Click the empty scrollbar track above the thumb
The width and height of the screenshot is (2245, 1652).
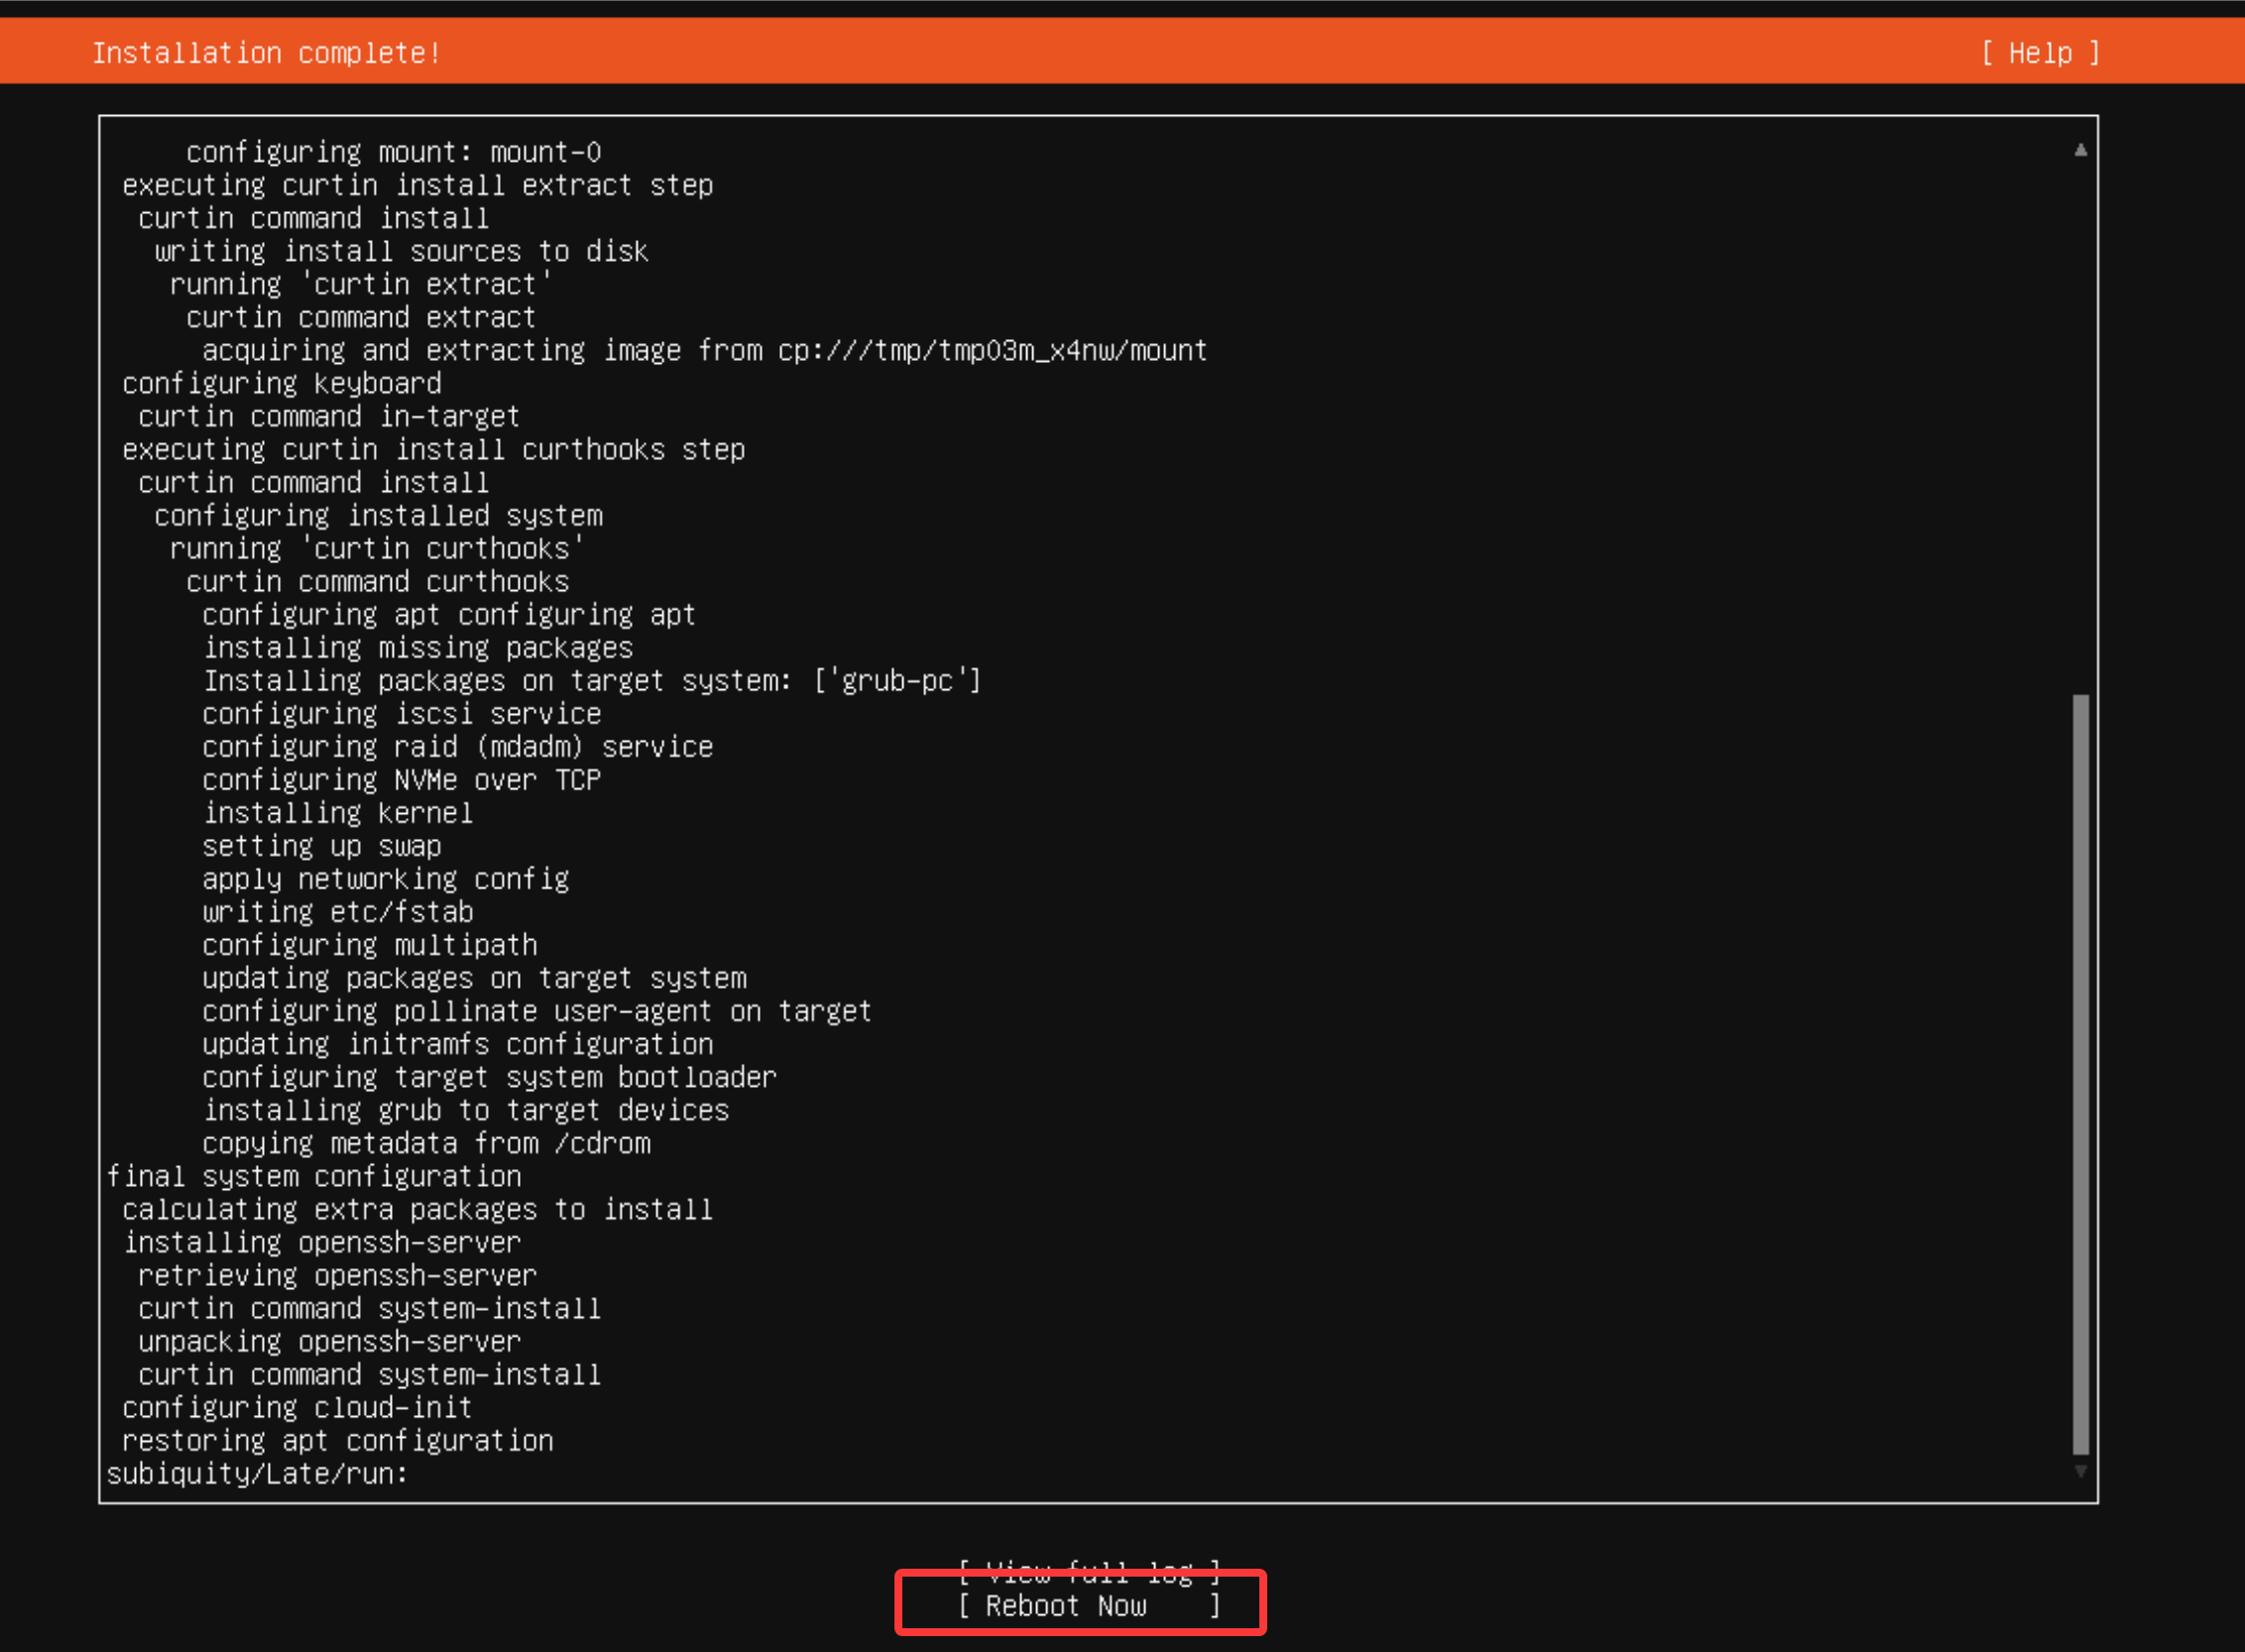2080,420
